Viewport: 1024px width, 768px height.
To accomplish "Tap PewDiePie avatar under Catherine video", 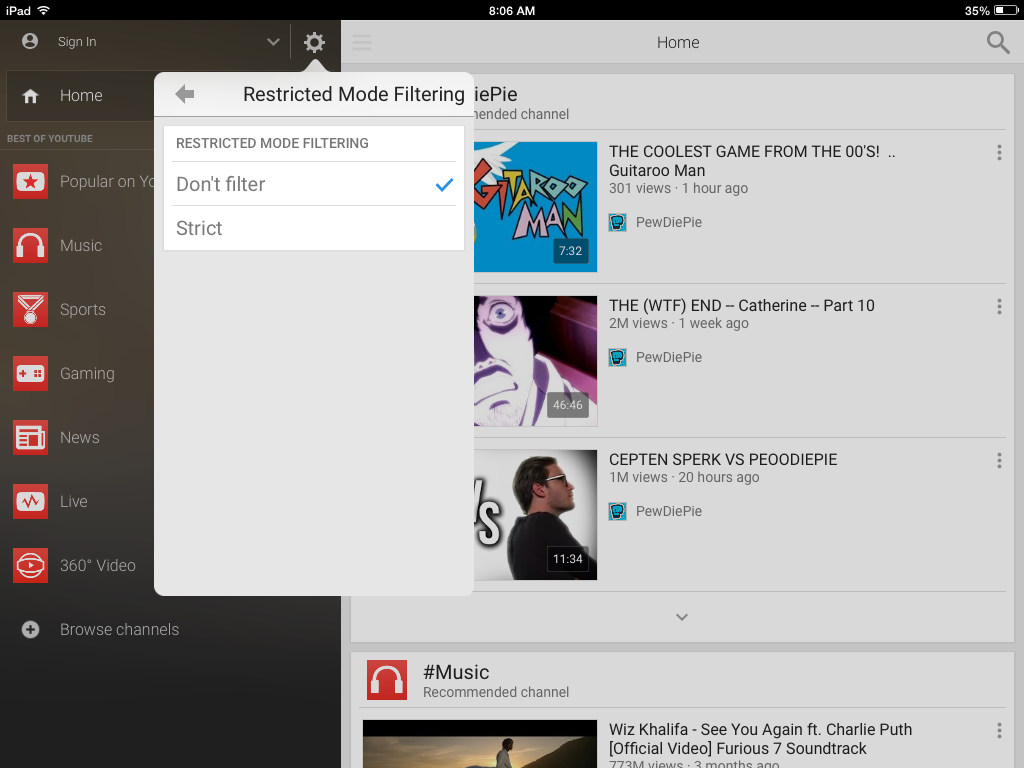I will tap(618, 357).
